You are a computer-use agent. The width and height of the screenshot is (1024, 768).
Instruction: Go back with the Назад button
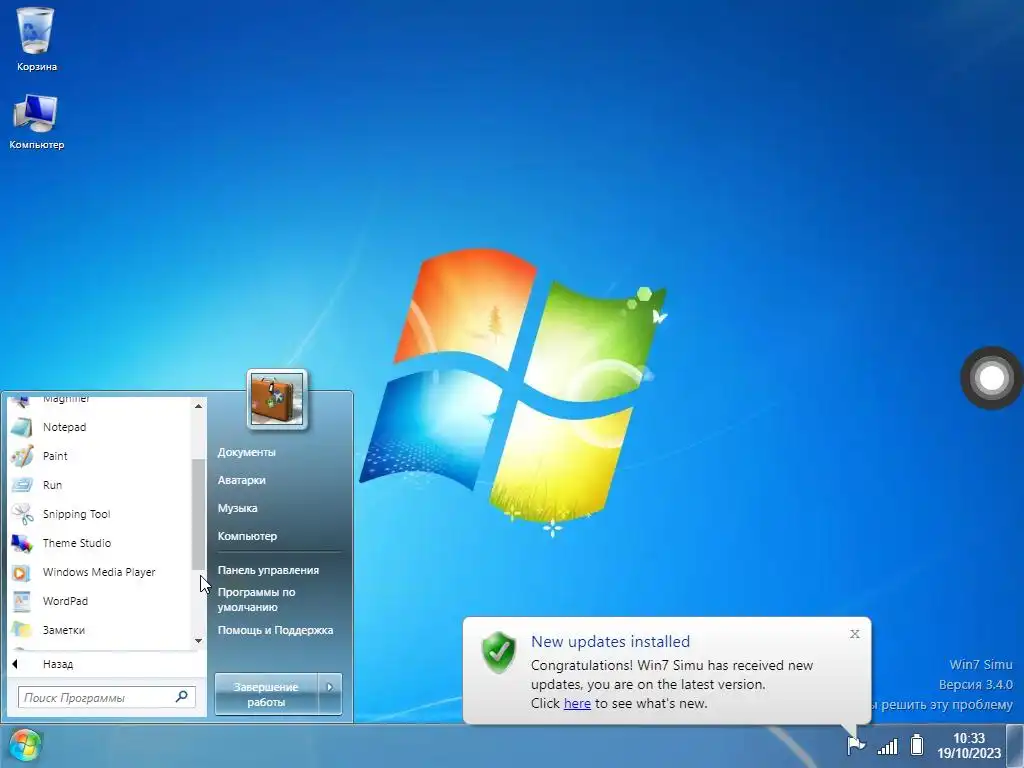106,664
